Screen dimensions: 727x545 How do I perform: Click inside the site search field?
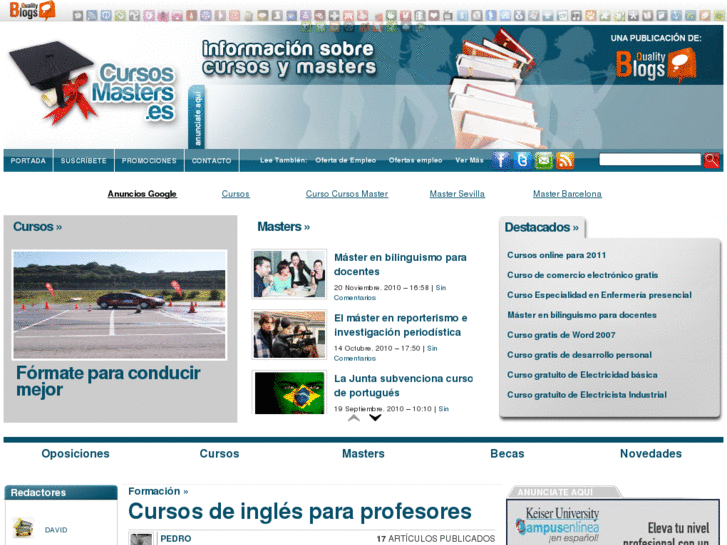650,160
